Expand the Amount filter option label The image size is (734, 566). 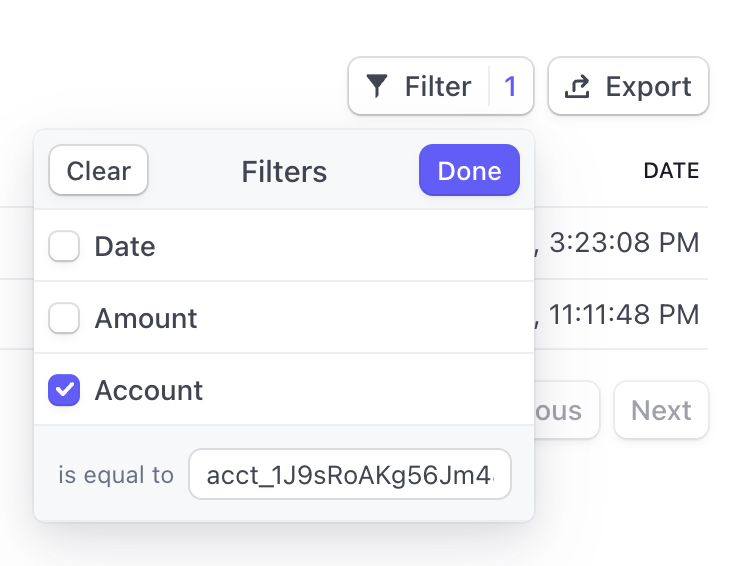click(146, 318)
